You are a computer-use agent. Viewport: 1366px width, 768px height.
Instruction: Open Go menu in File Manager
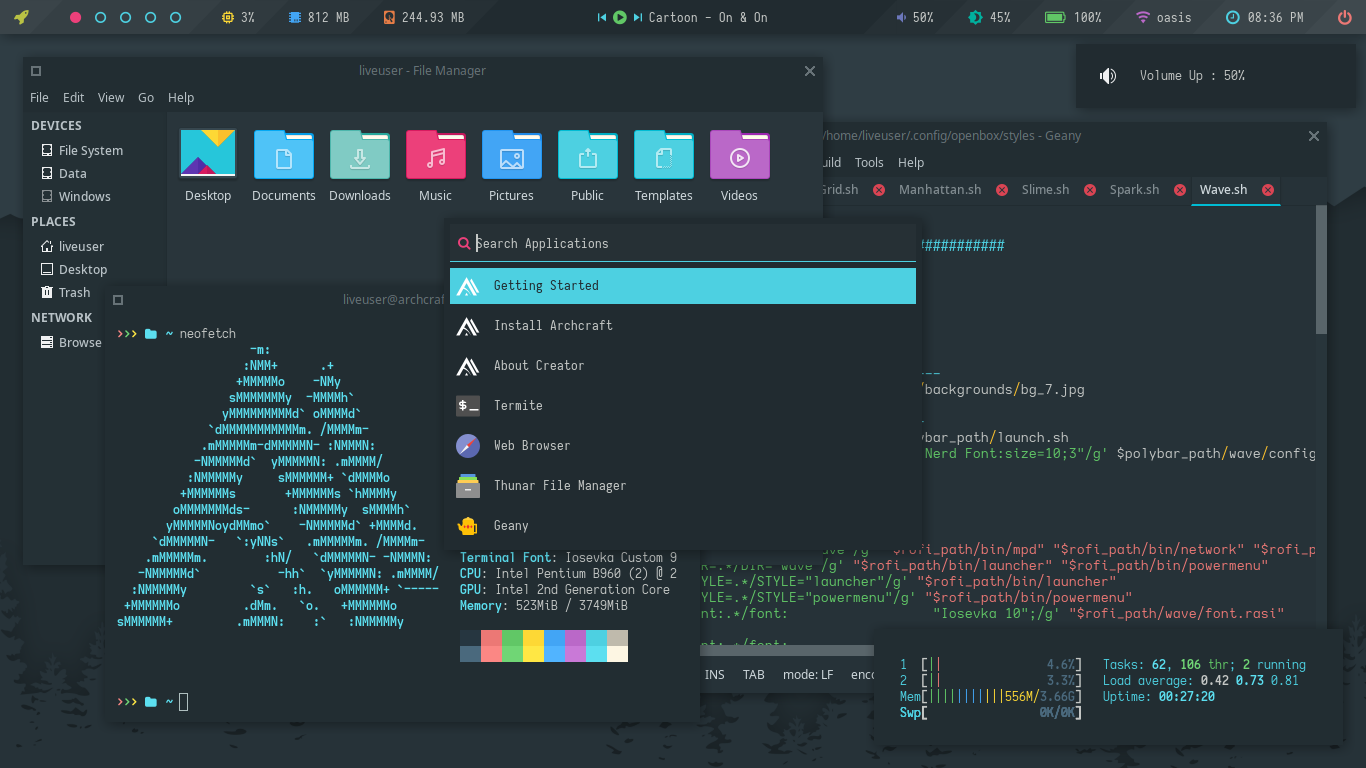[x=146, y=98]
